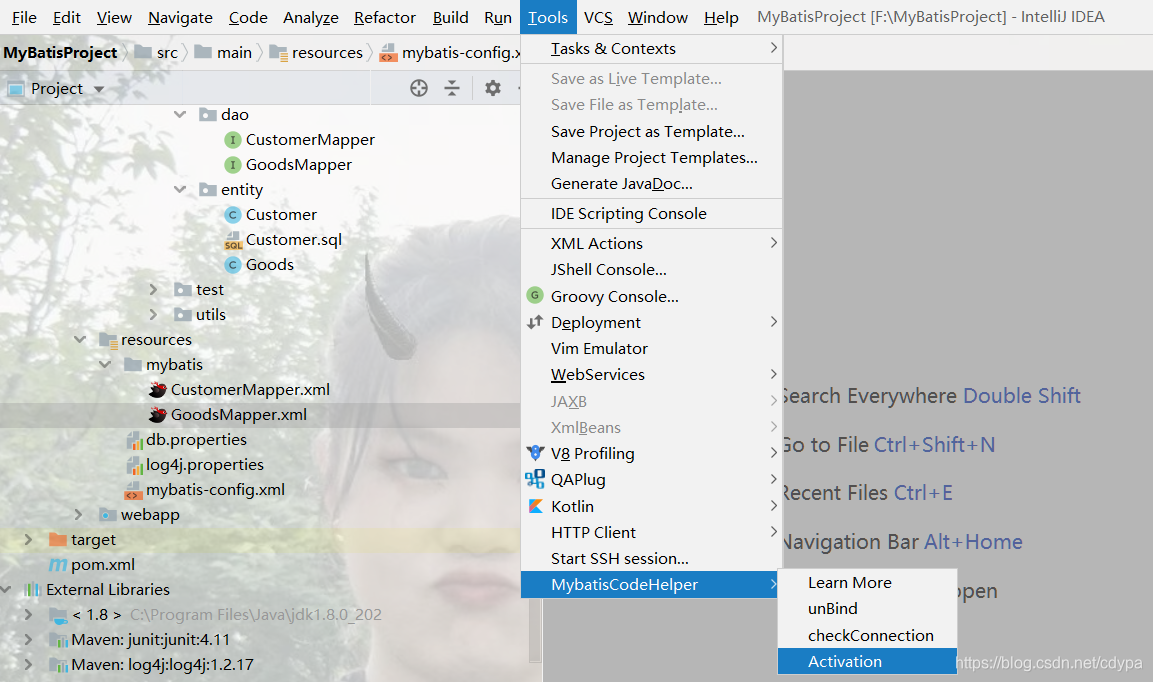Choose Save Project as Template...

(x=652, y=132)
